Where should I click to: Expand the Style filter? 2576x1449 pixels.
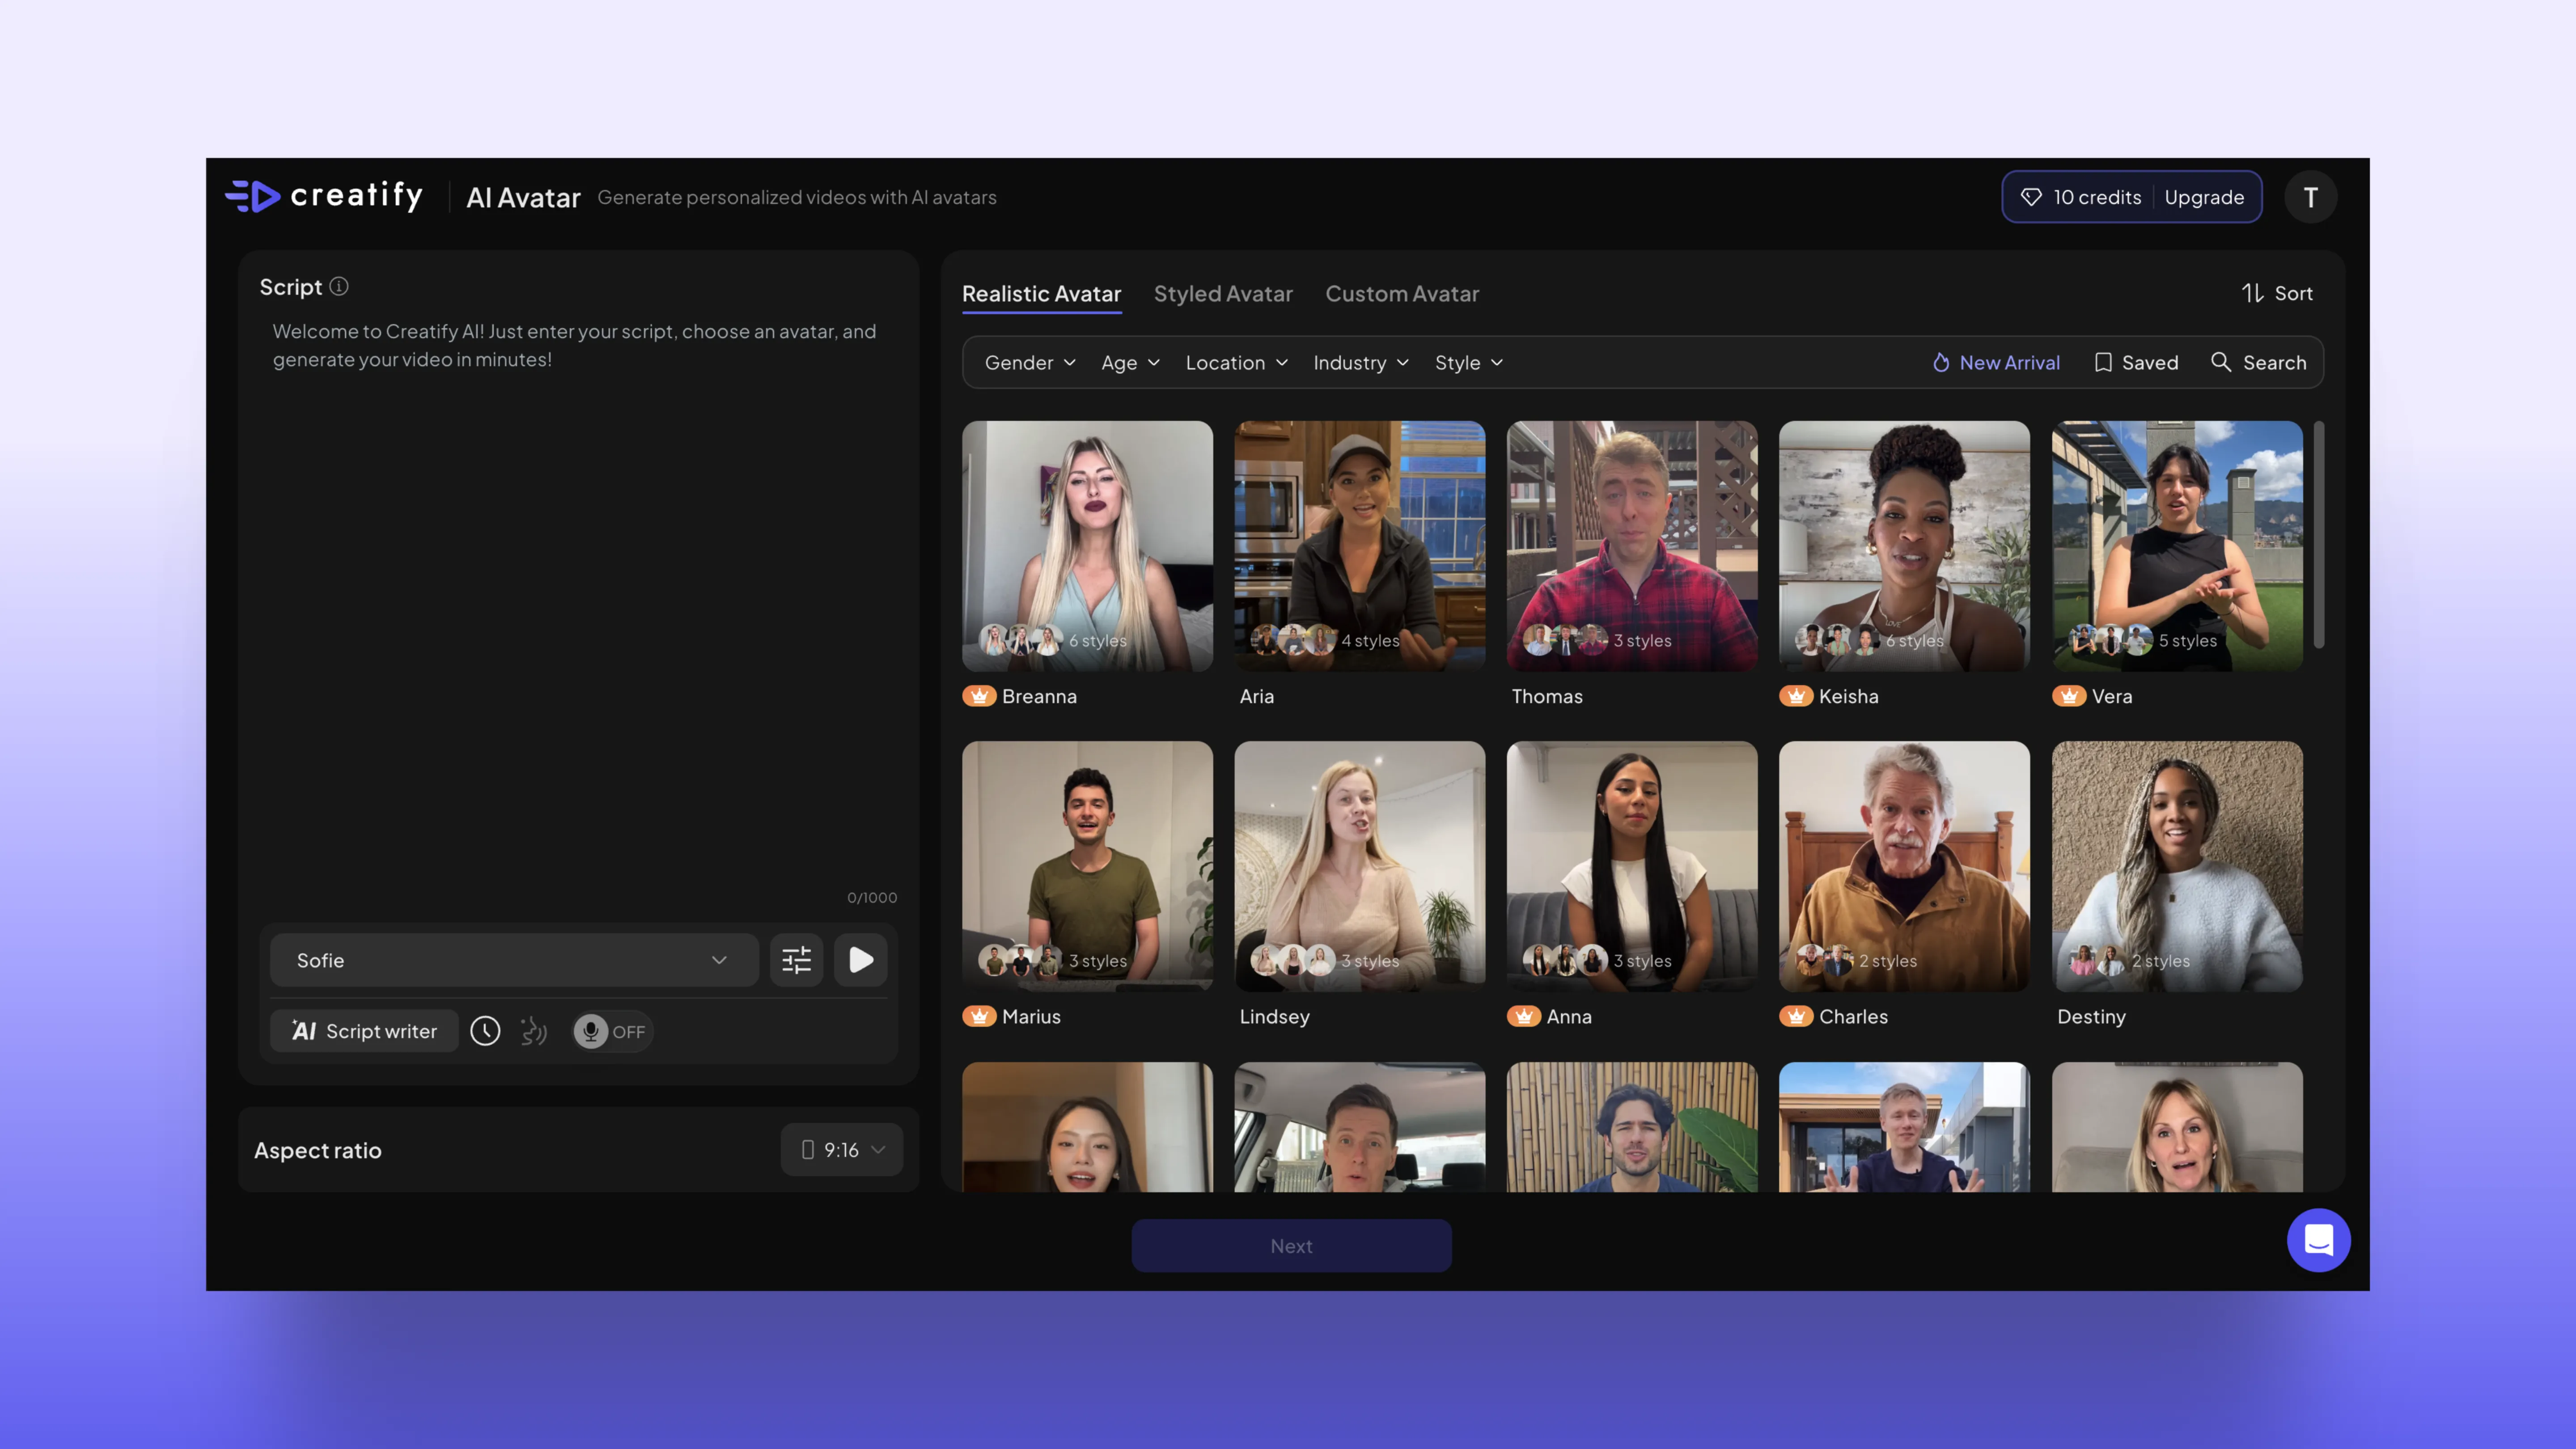click(1469, 363)
